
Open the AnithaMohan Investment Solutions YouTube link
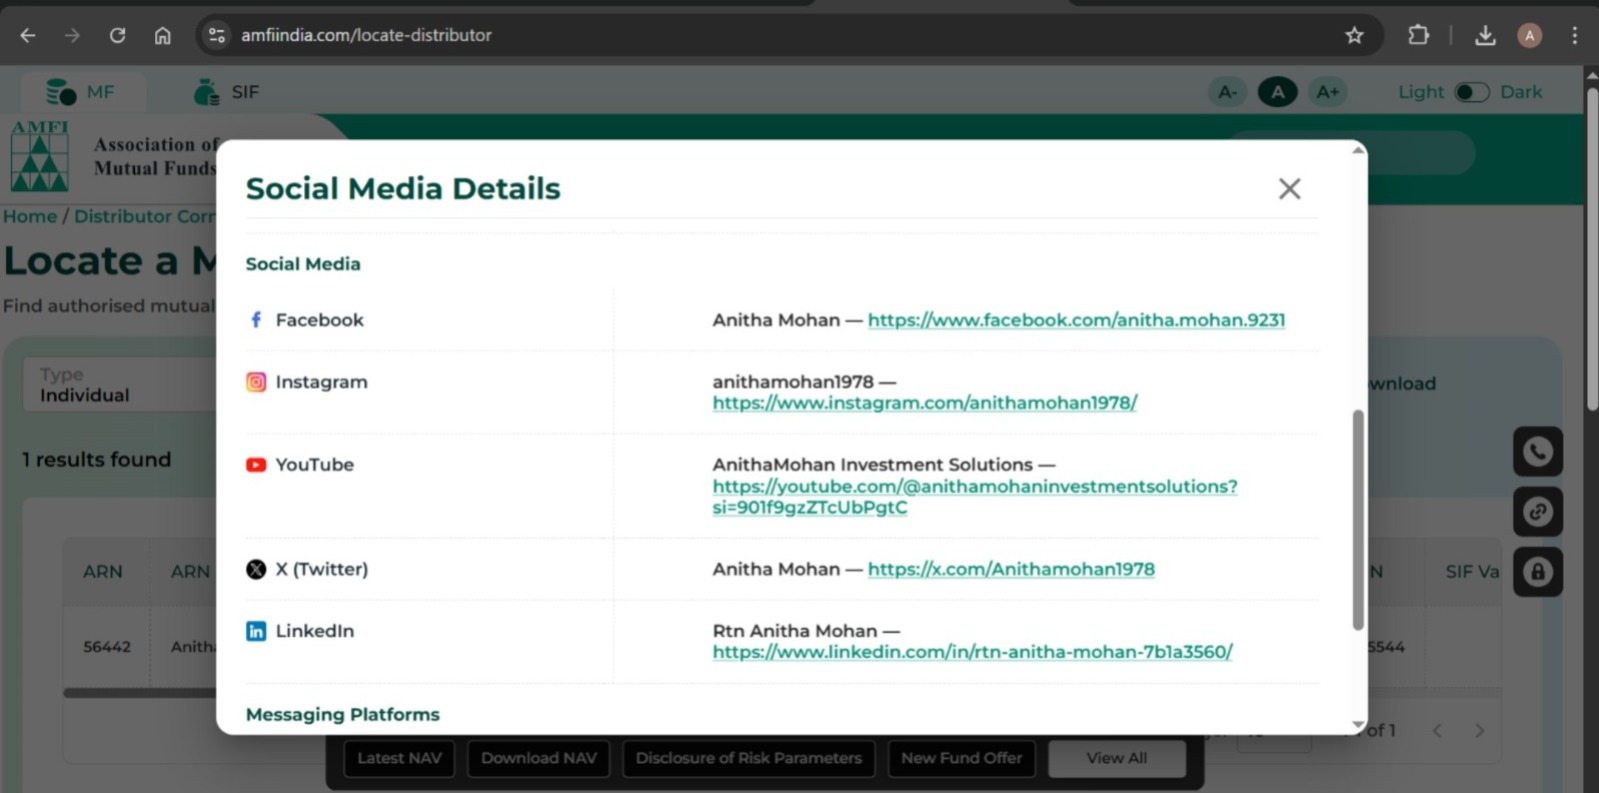tap(975, 497)
